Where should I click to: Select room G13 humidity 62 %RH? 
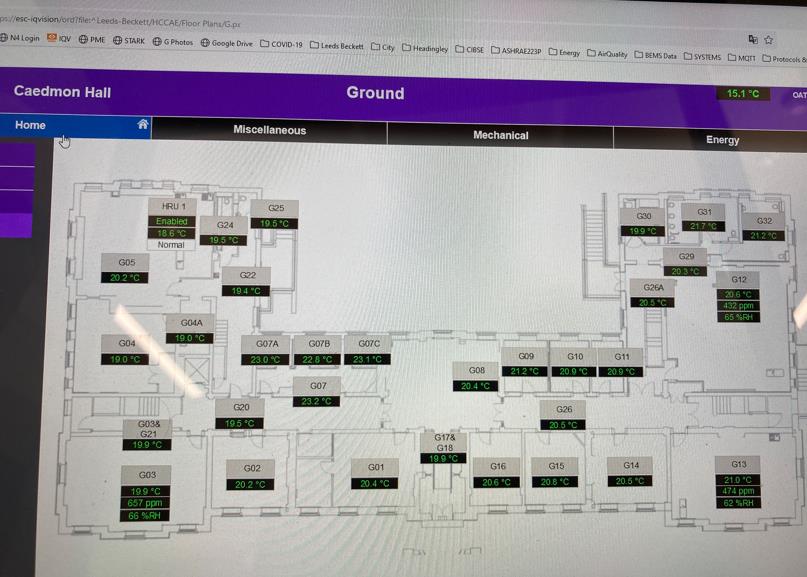(738, 503)
